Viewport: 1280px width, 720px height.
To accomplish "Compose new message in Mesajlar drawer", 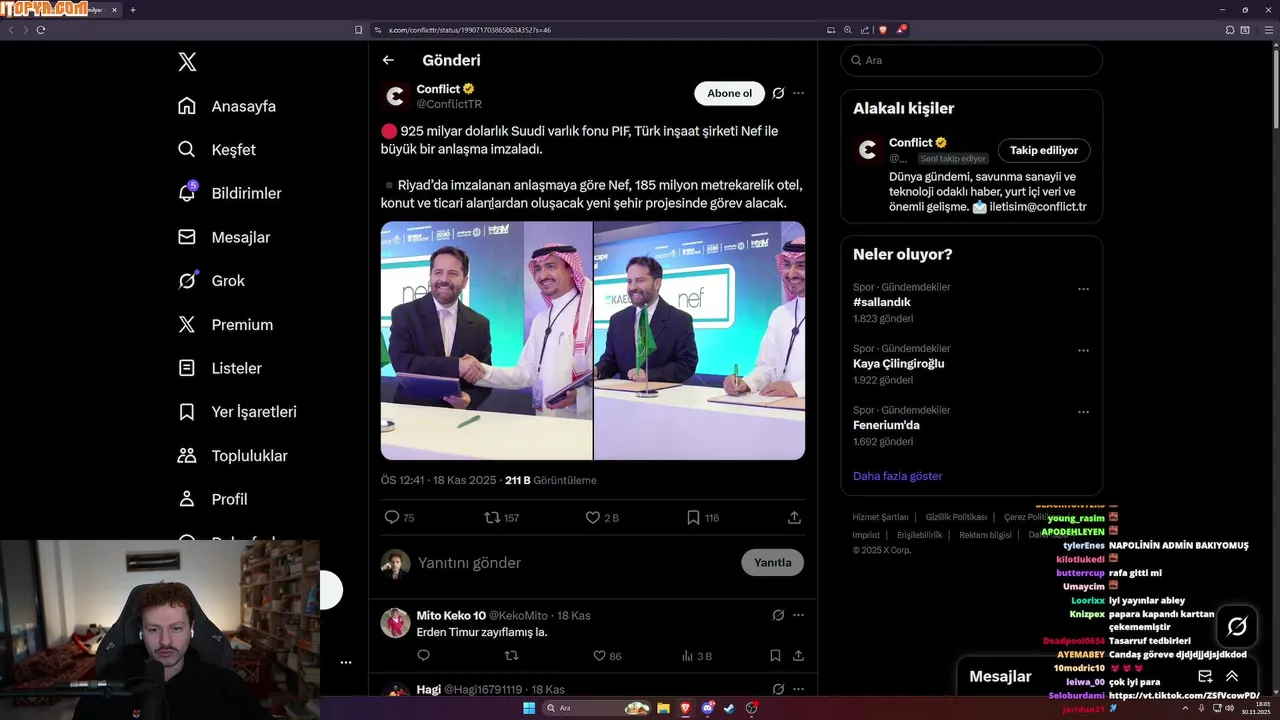I will 1205,677.
